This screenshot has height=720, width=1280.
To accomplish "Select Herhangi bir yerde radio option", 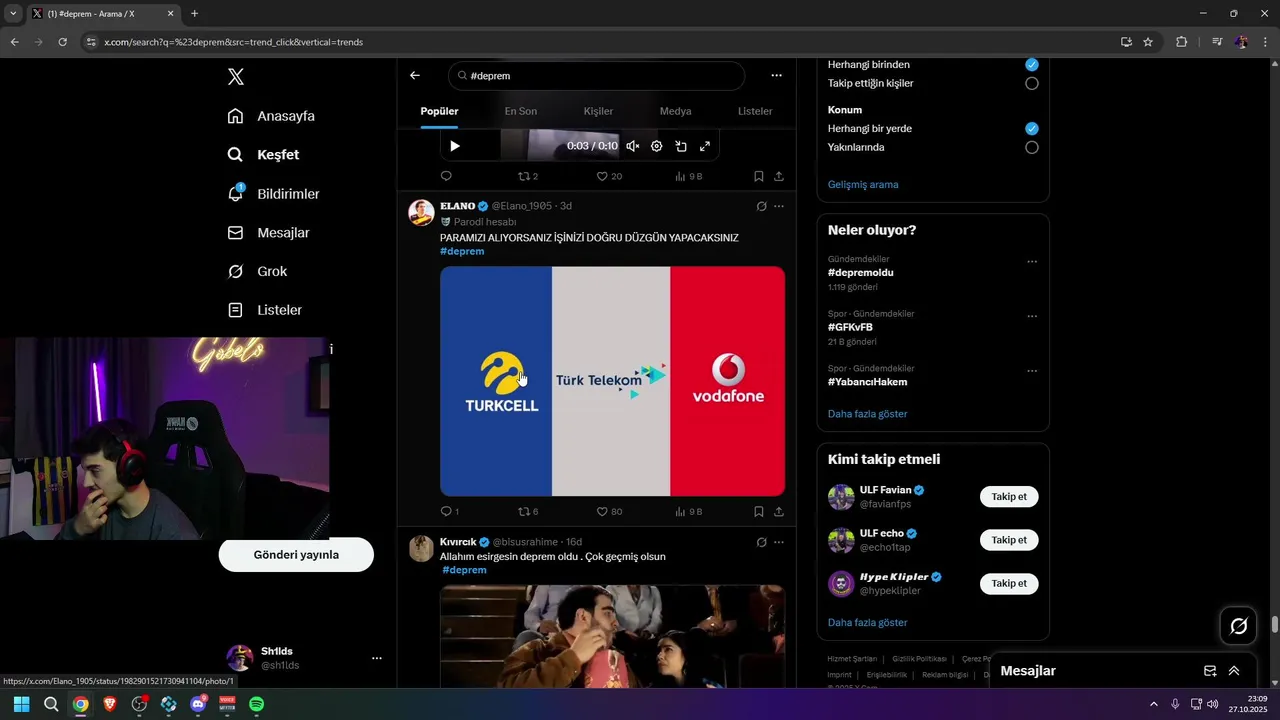I will [1032, 128].
